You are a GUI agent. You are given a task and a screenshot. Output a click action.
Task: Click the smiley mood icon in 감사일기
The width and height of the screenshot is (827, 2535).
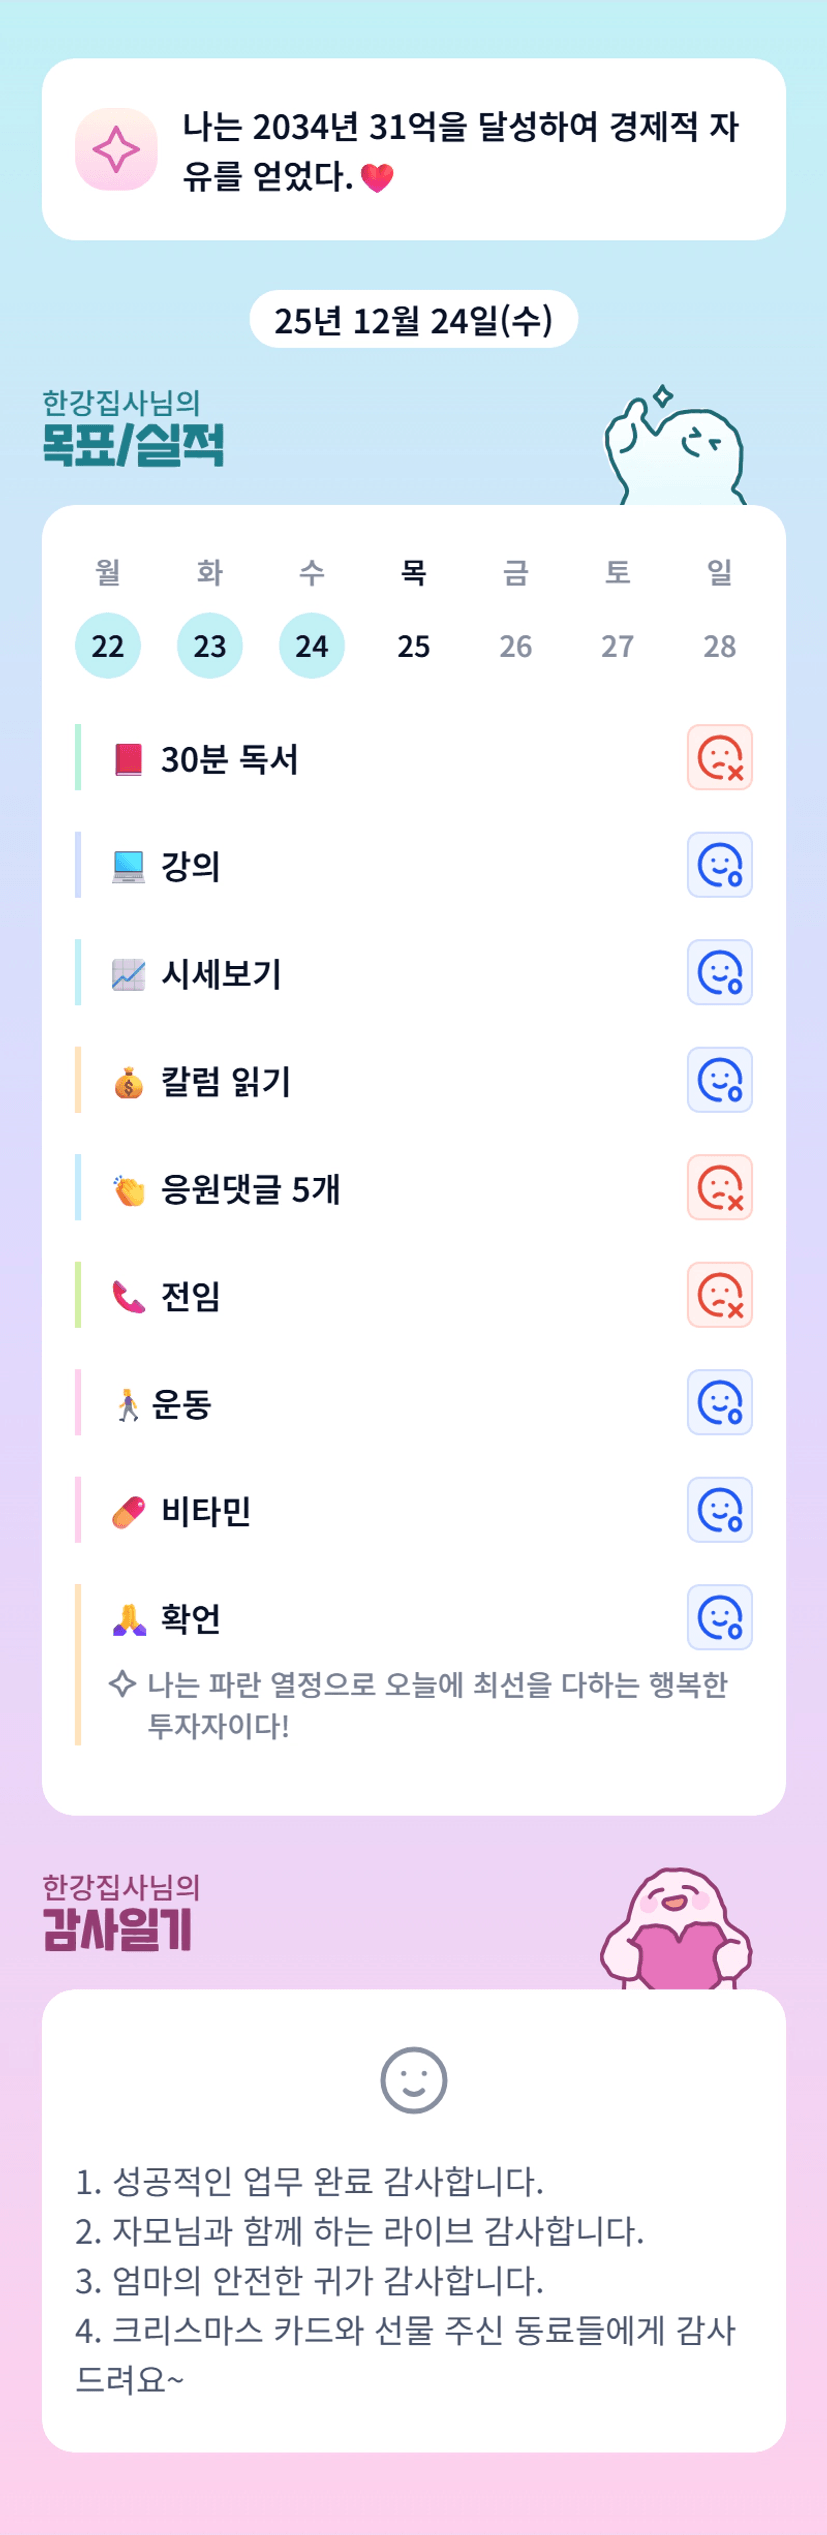[x=413, y=2080]
